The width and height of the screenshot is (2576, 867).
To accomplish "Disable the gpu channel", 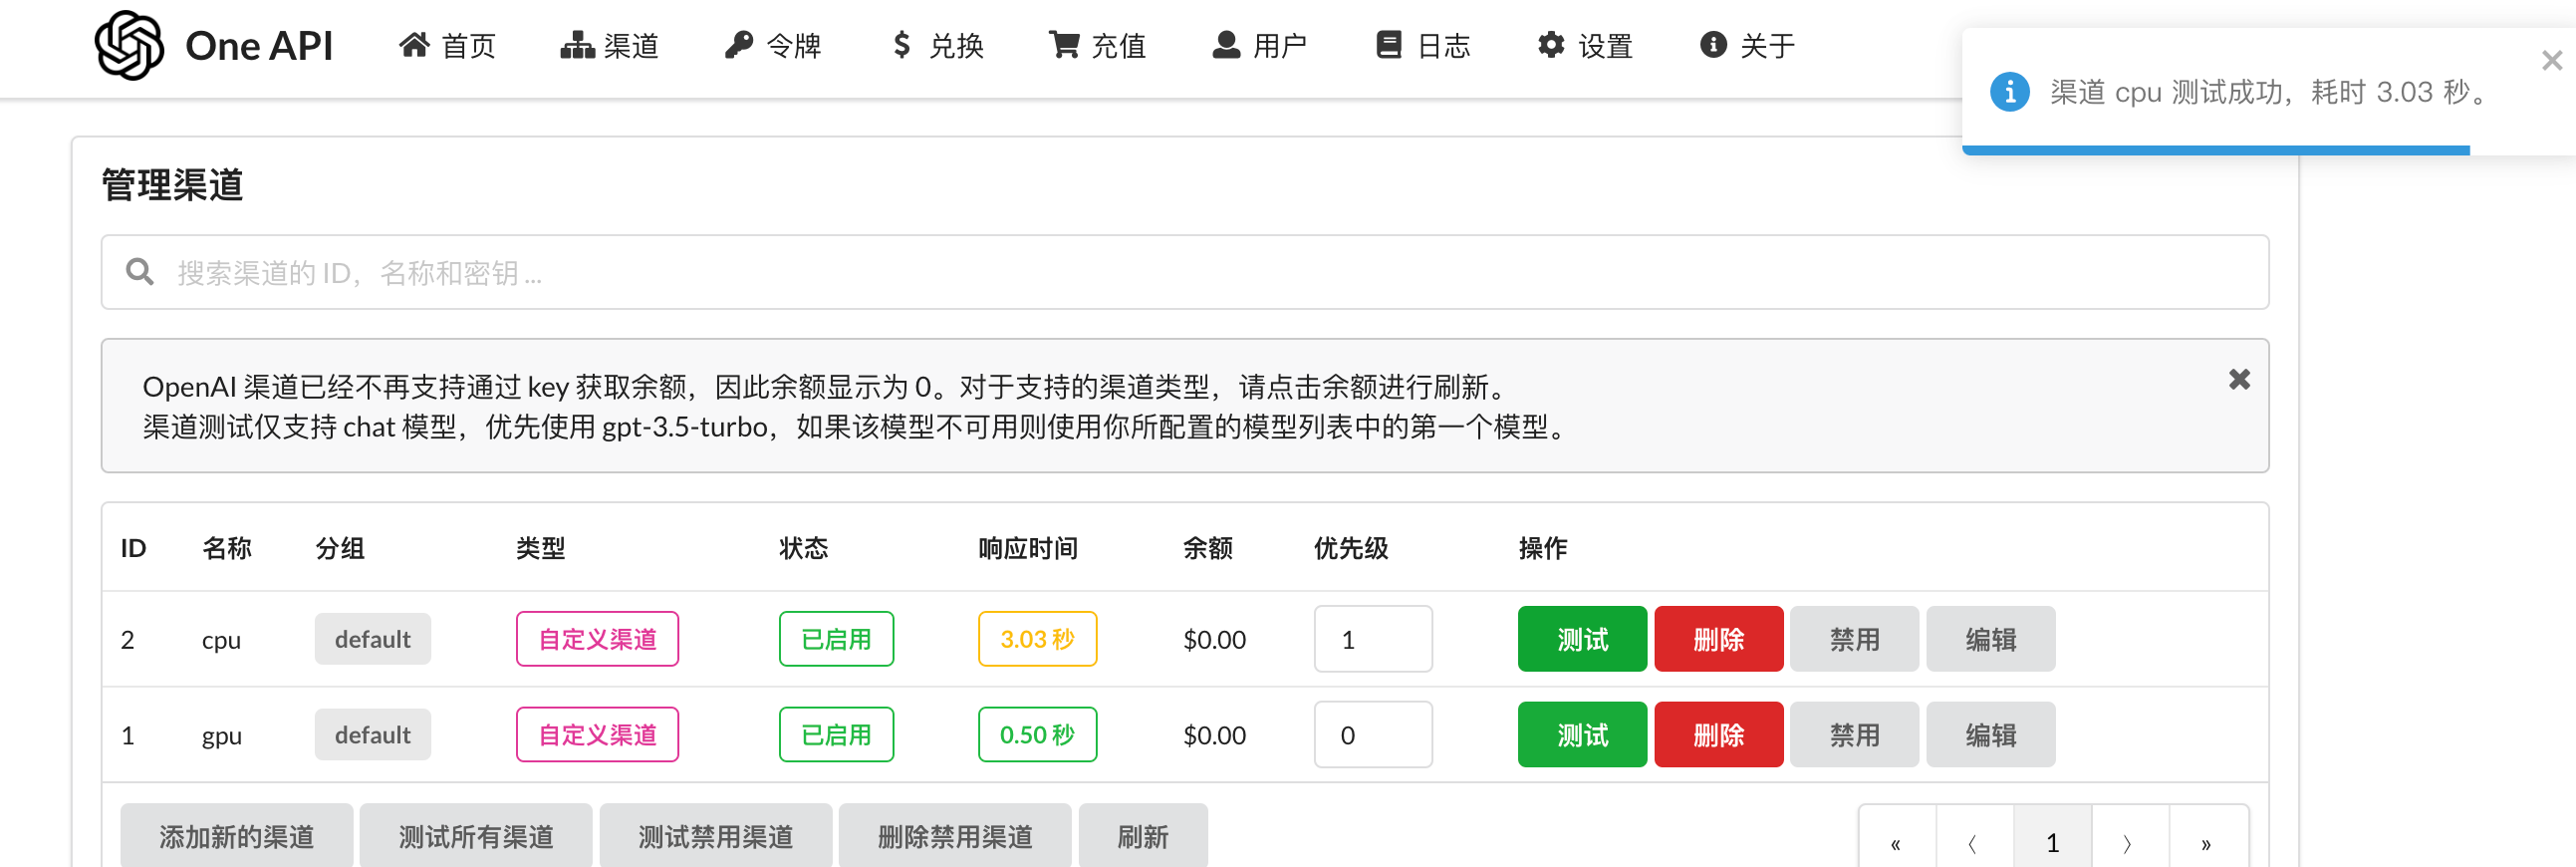I will [1853, 735].
